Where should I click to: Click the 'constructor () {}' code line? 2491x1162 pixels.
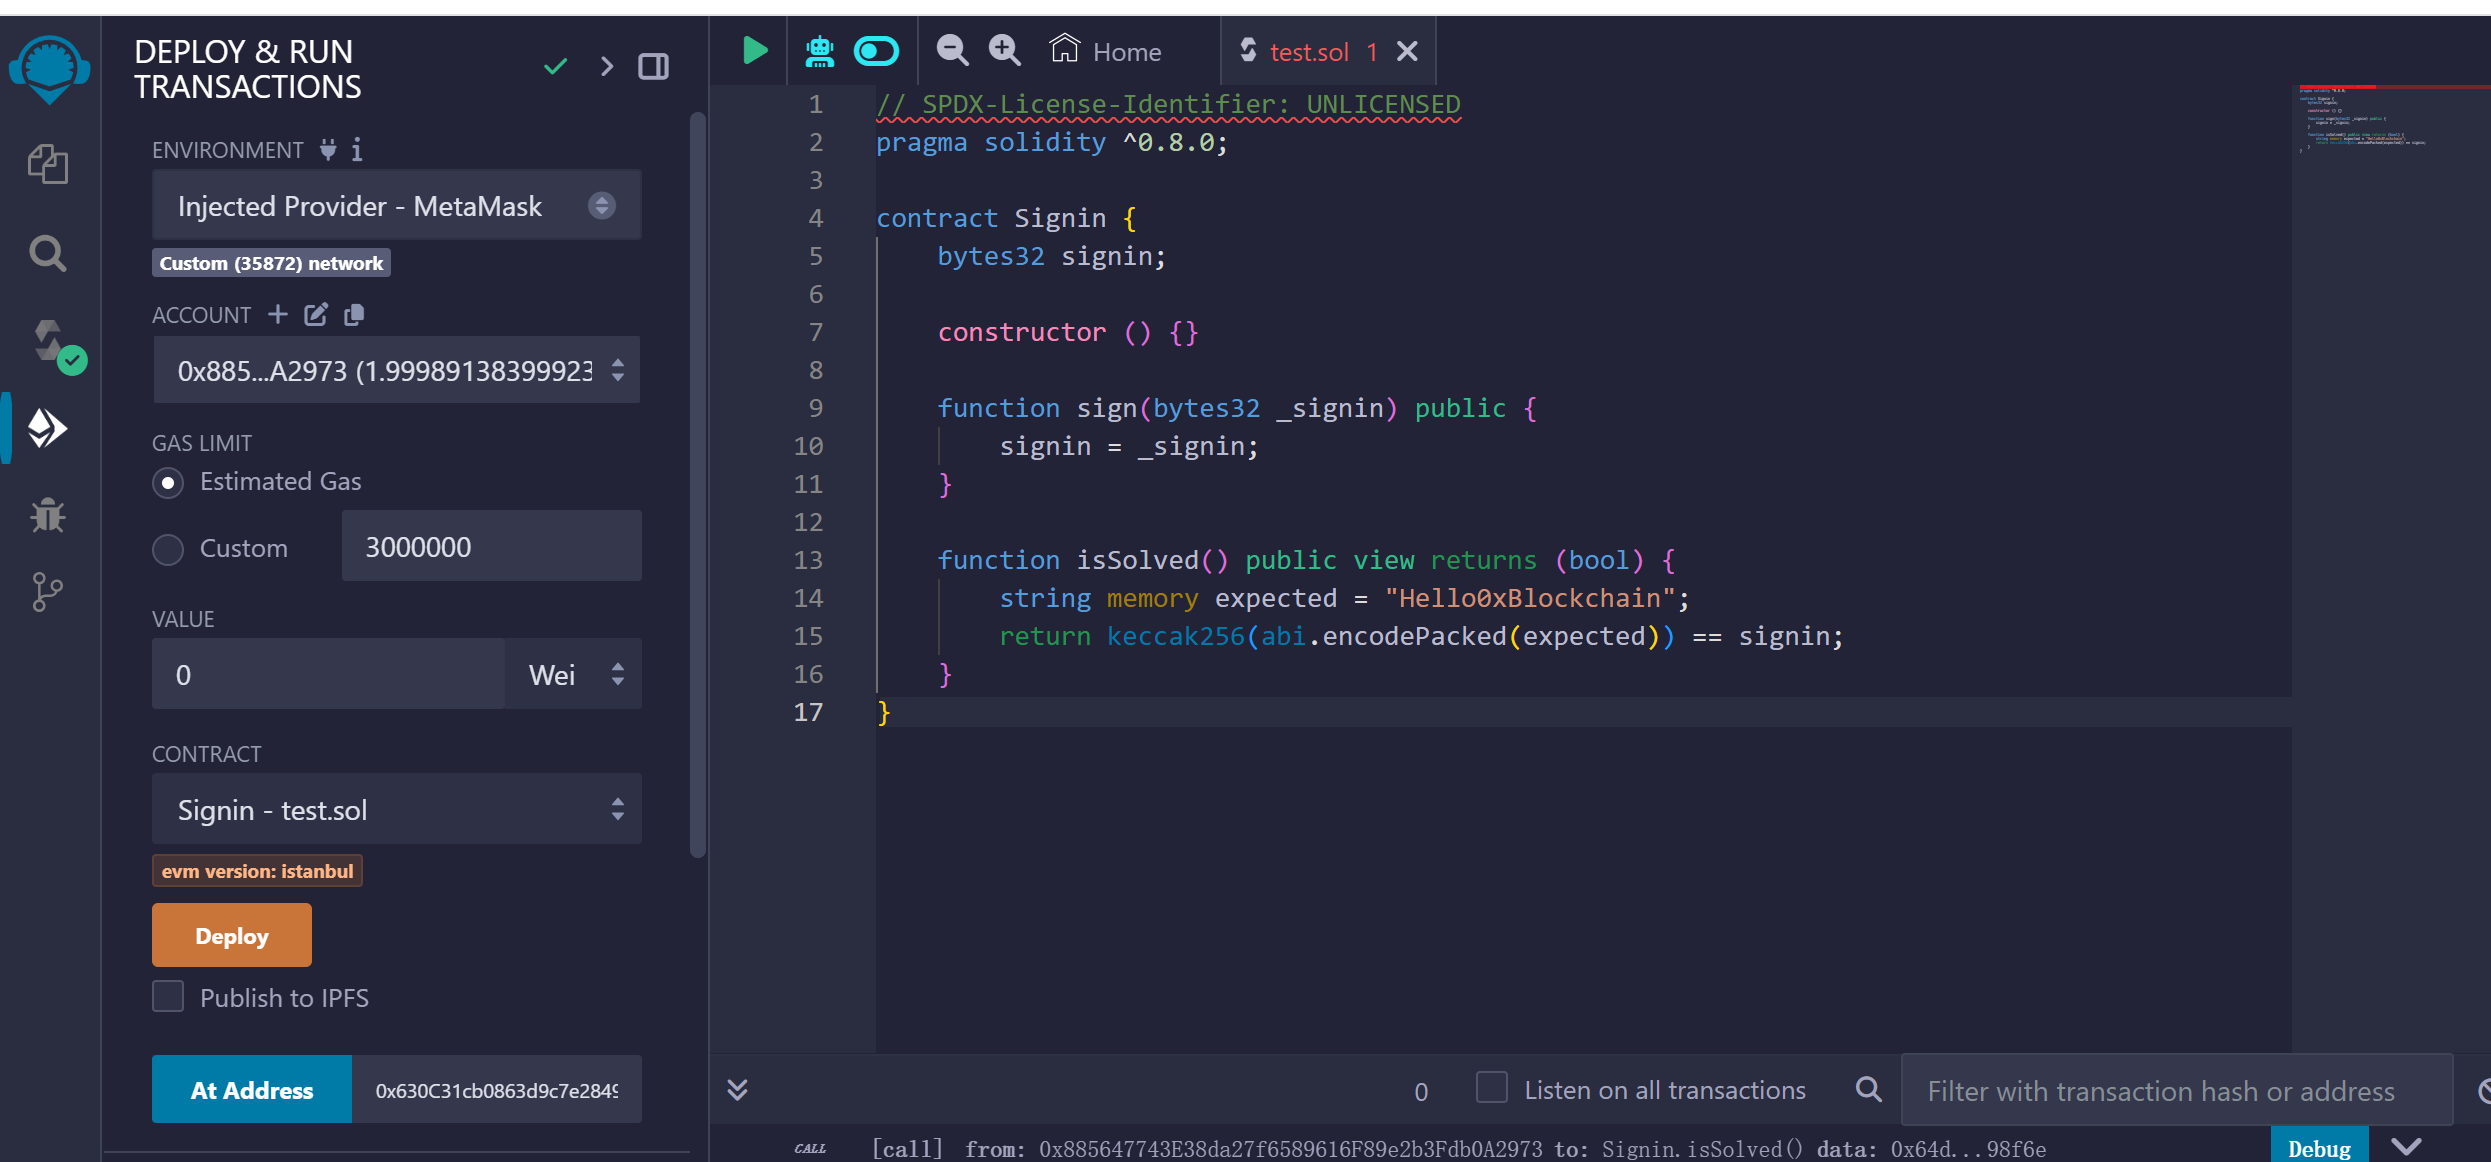[x=1067, y=332]
